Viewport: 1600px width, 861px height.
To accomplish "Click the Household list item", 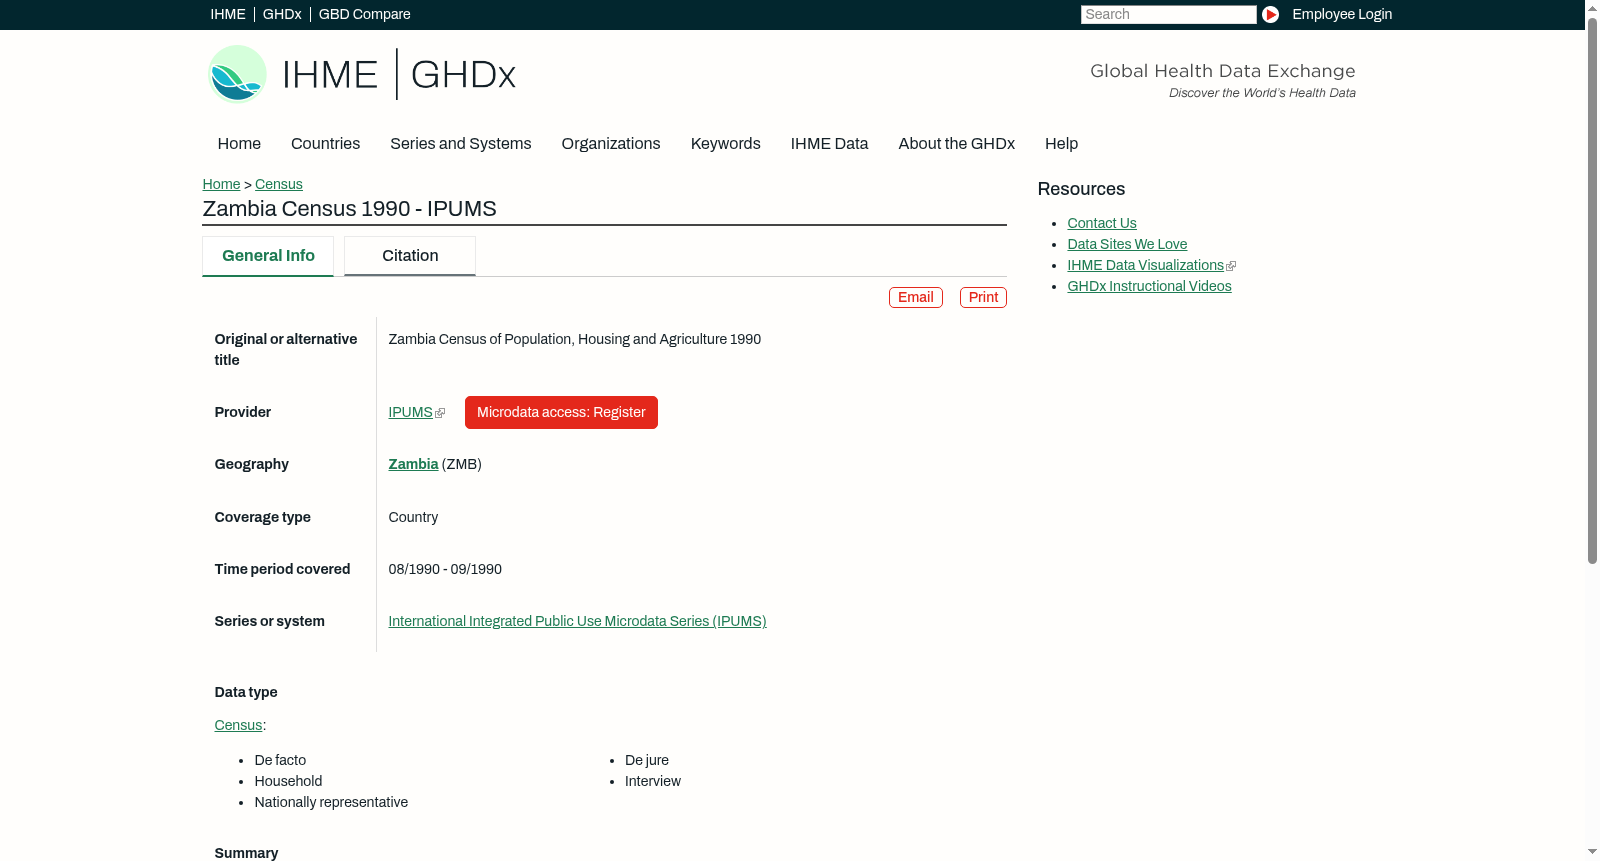I will [x=288, y=781].
